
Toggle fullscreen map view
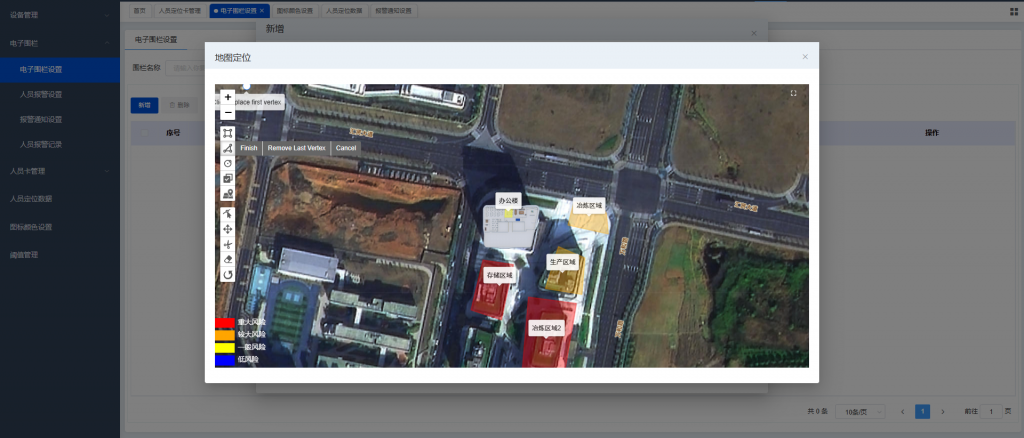click(793, 93)
